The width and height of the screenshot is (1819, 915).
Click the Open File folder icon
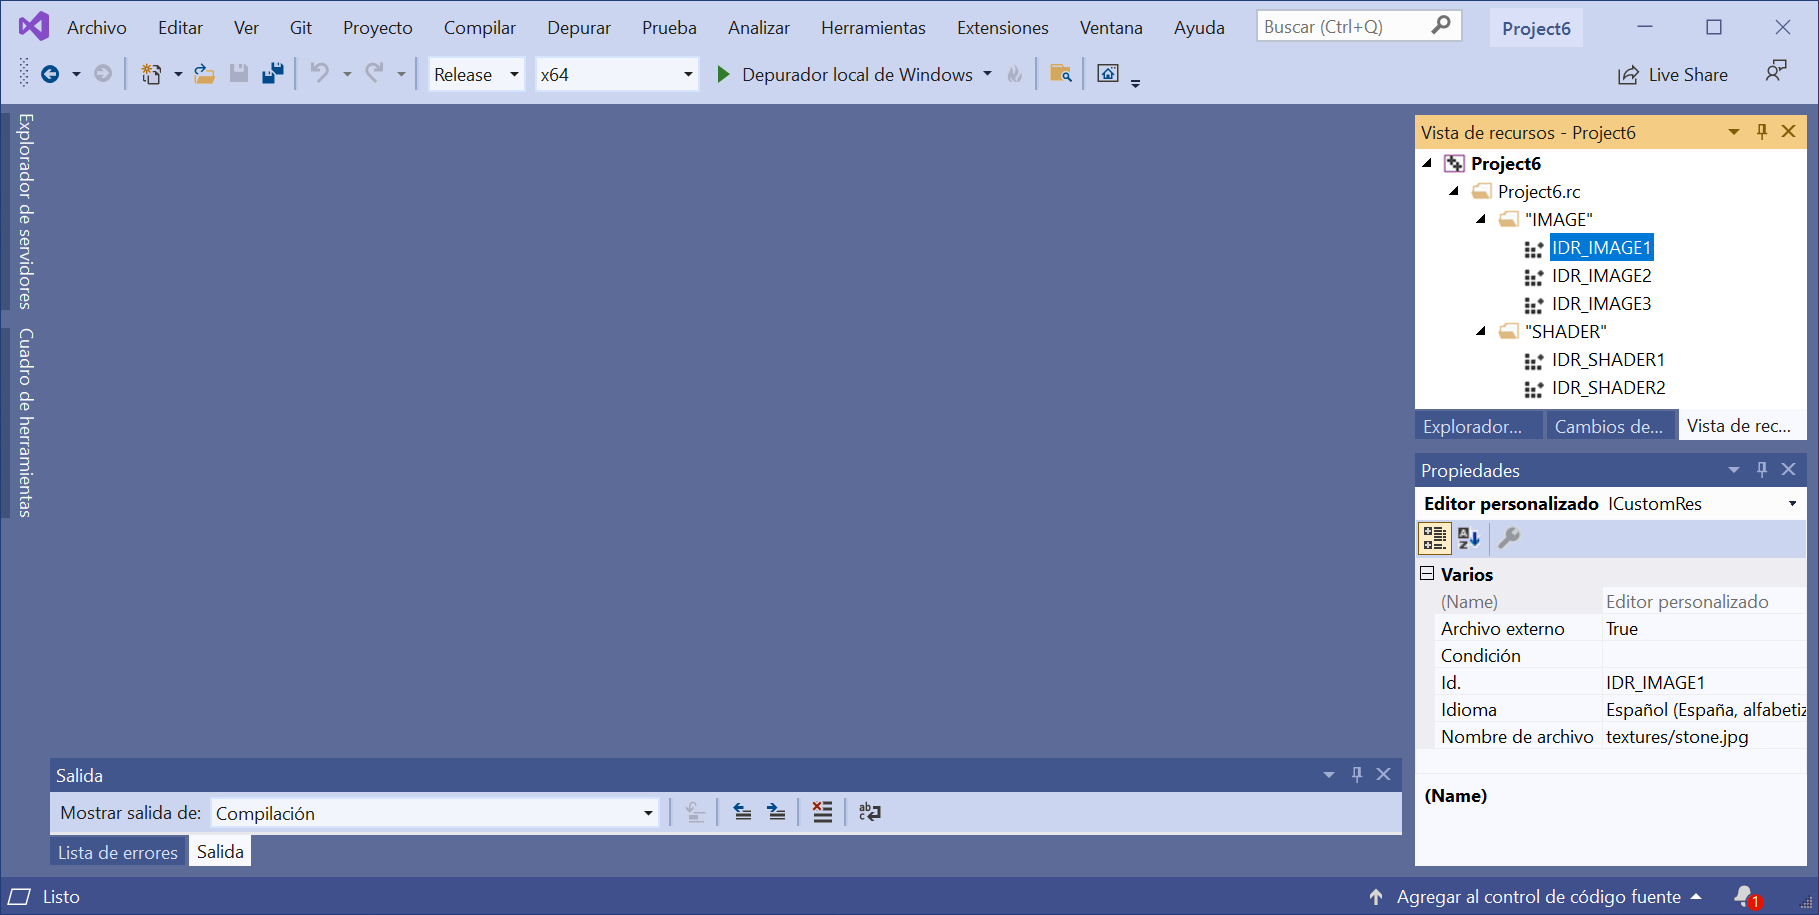tap(204, 74)
